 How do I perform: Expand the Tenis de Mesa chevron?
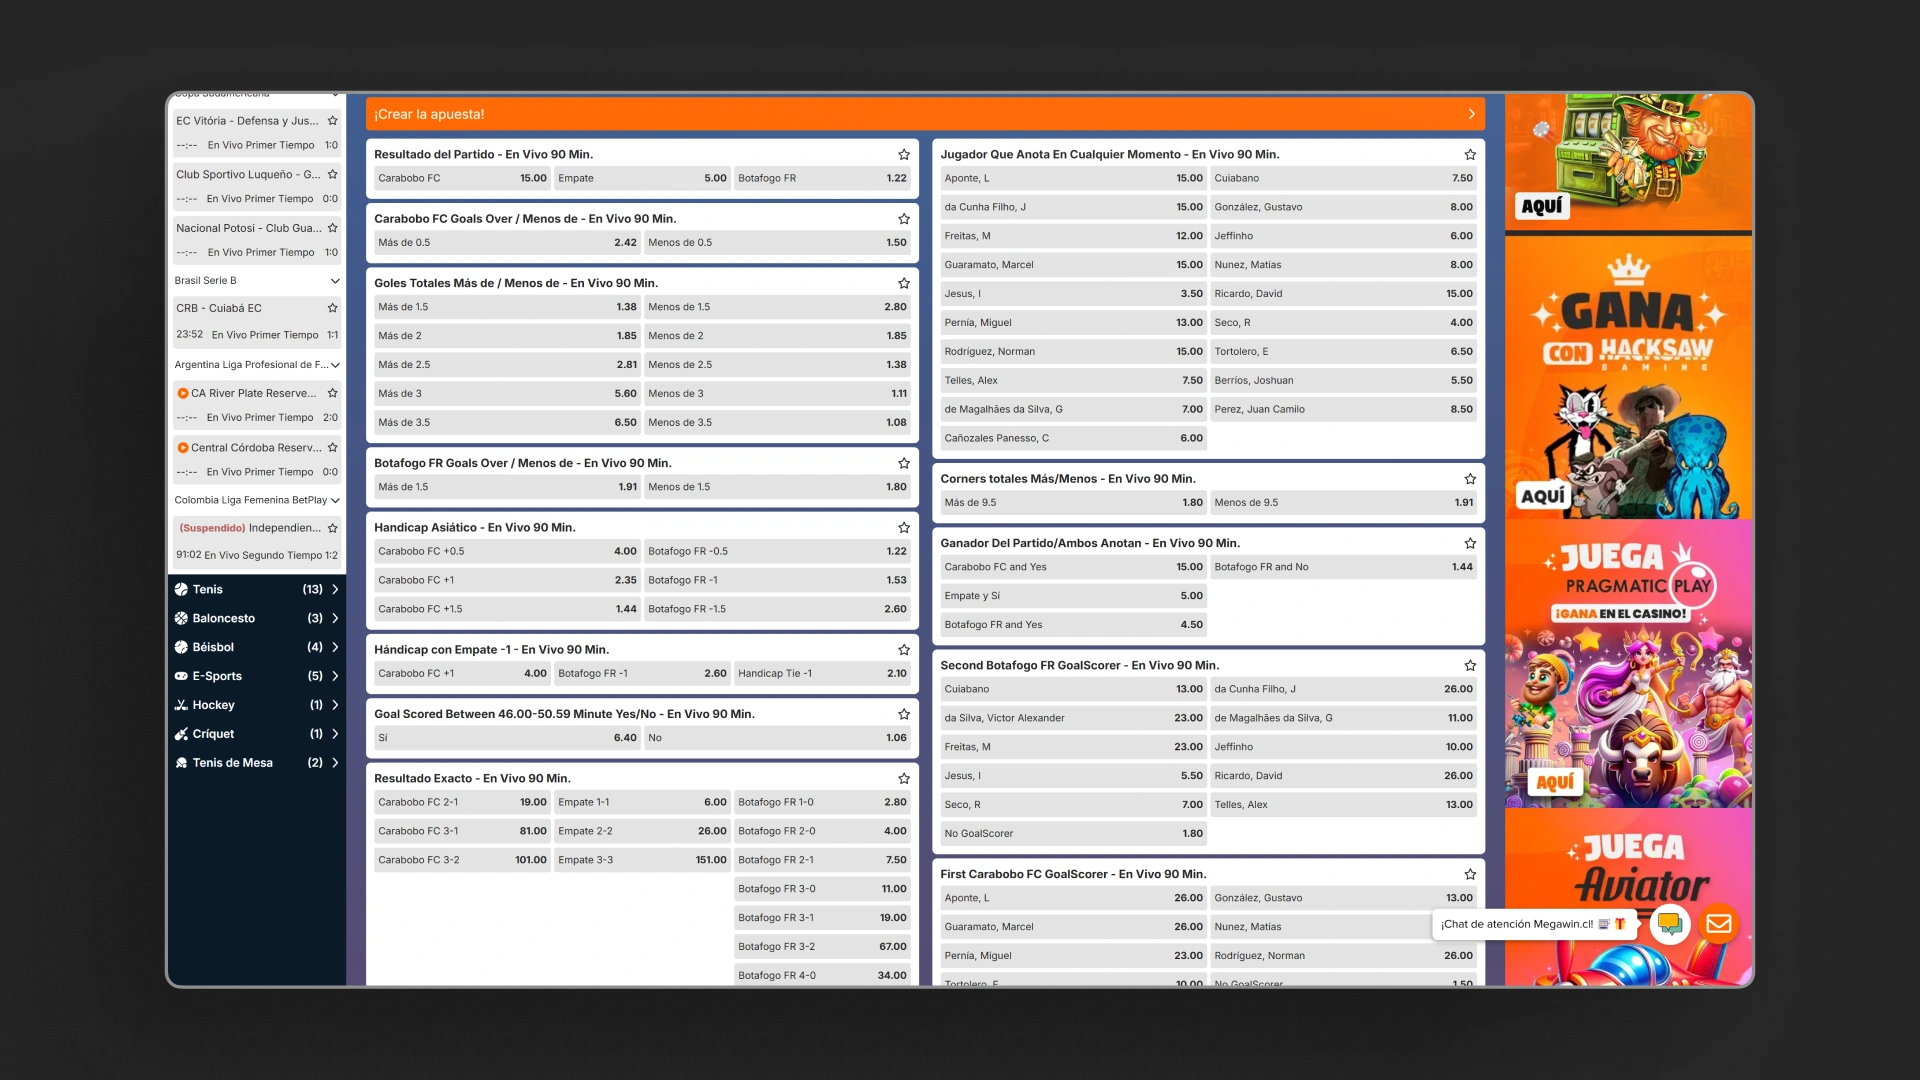335,763
